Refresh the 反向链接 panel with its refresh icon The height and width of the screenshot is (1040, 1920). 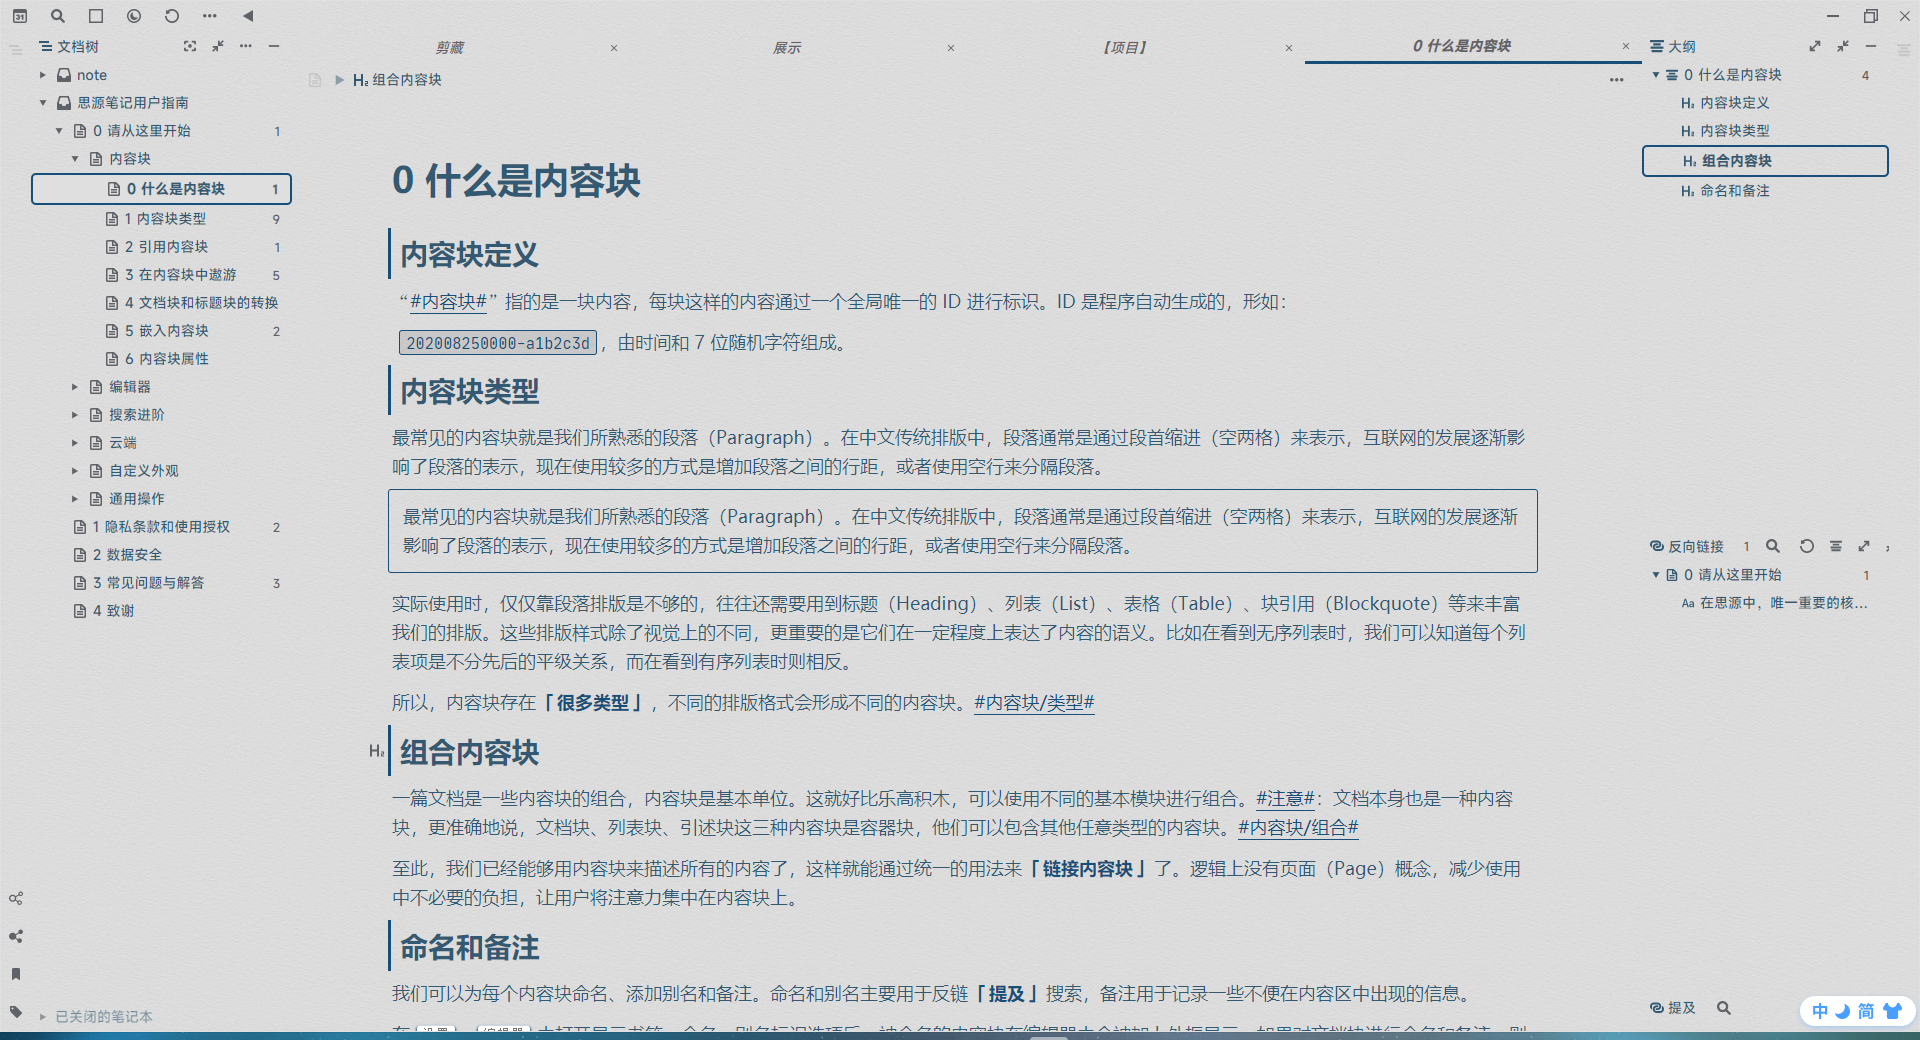[x=1806, y=547]
